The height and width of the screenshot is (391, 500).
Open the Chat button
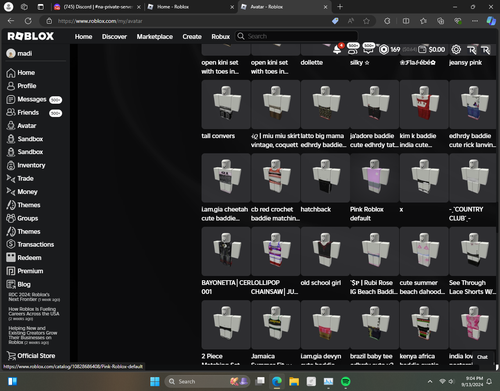[482, 357]
